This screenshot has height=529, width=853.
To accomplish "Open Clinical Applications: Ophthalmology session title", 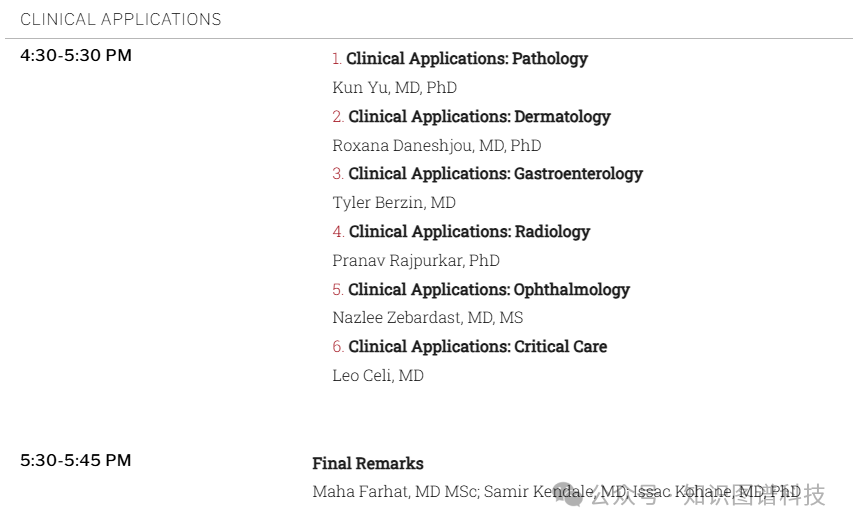I will coord(489,290).
